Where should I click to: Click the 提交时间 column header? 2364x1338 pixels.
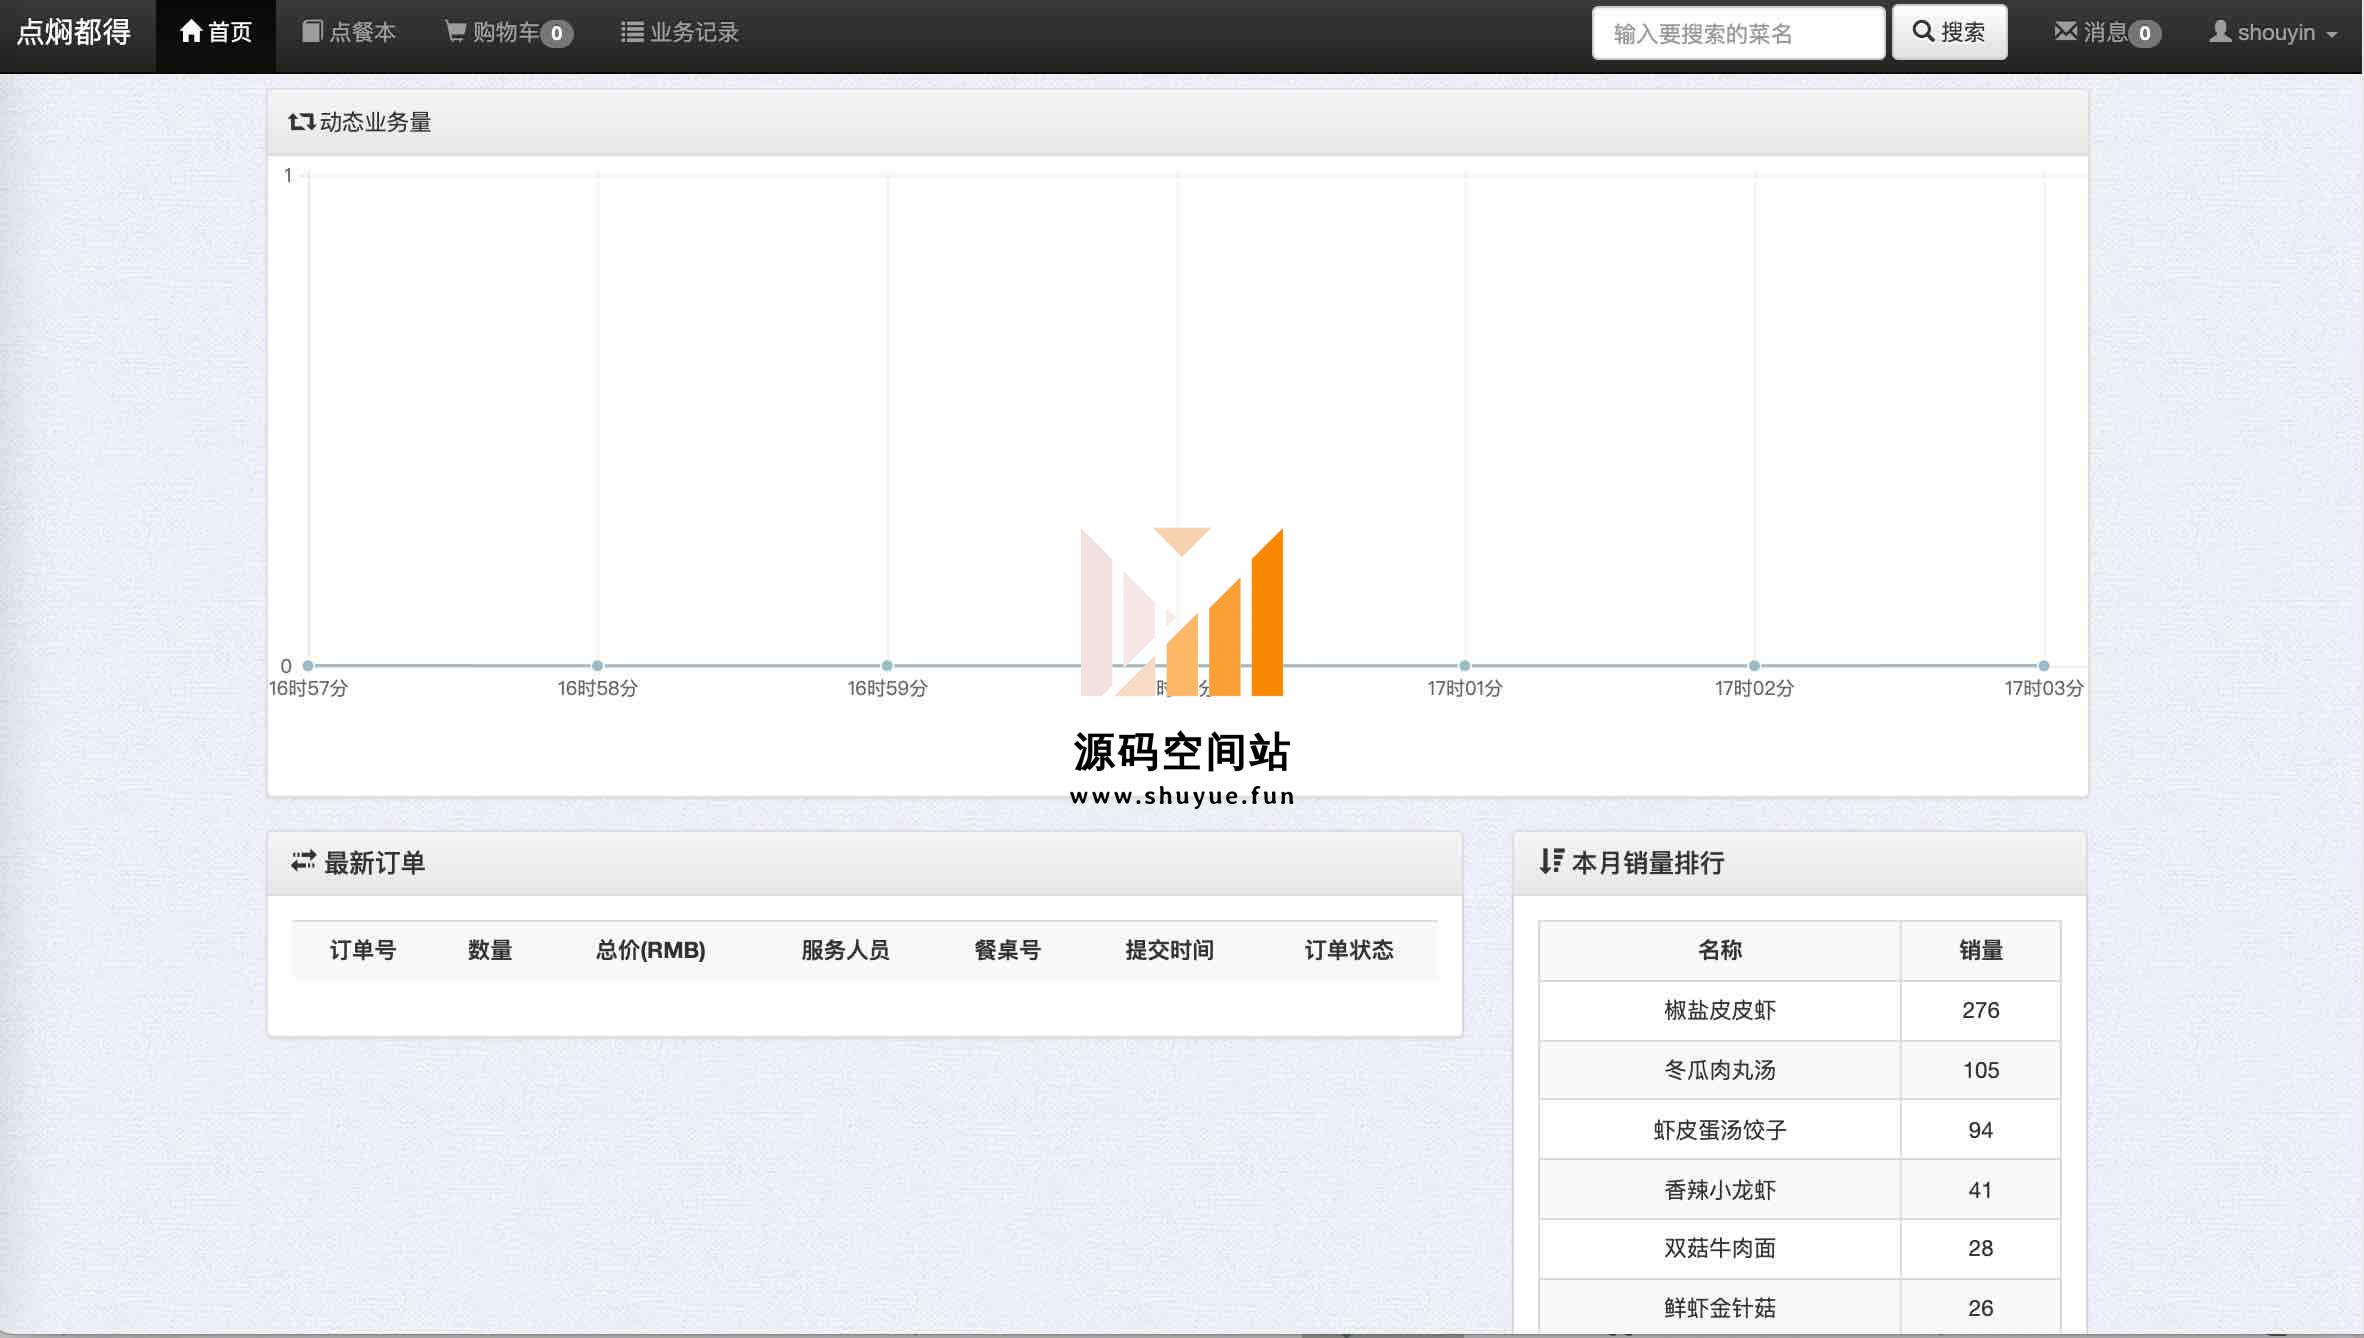(1169, 950)
